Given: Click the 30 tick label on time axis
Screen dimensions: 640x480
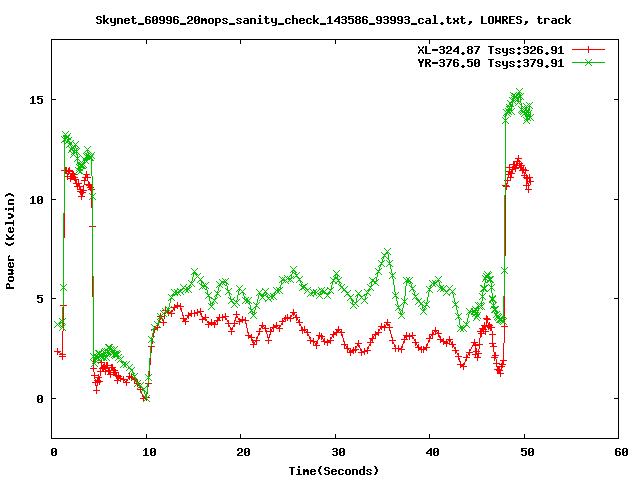Looking at the screenshot, I should coord(336,451).
